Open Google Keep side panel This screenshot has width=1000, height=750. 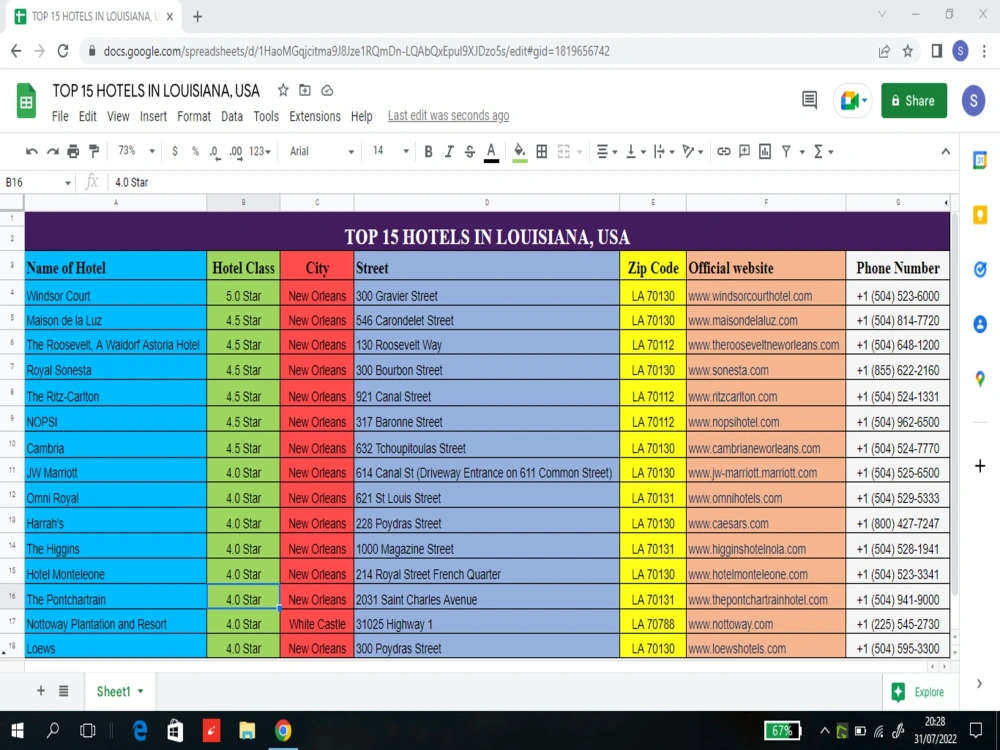tap(980, 215)
